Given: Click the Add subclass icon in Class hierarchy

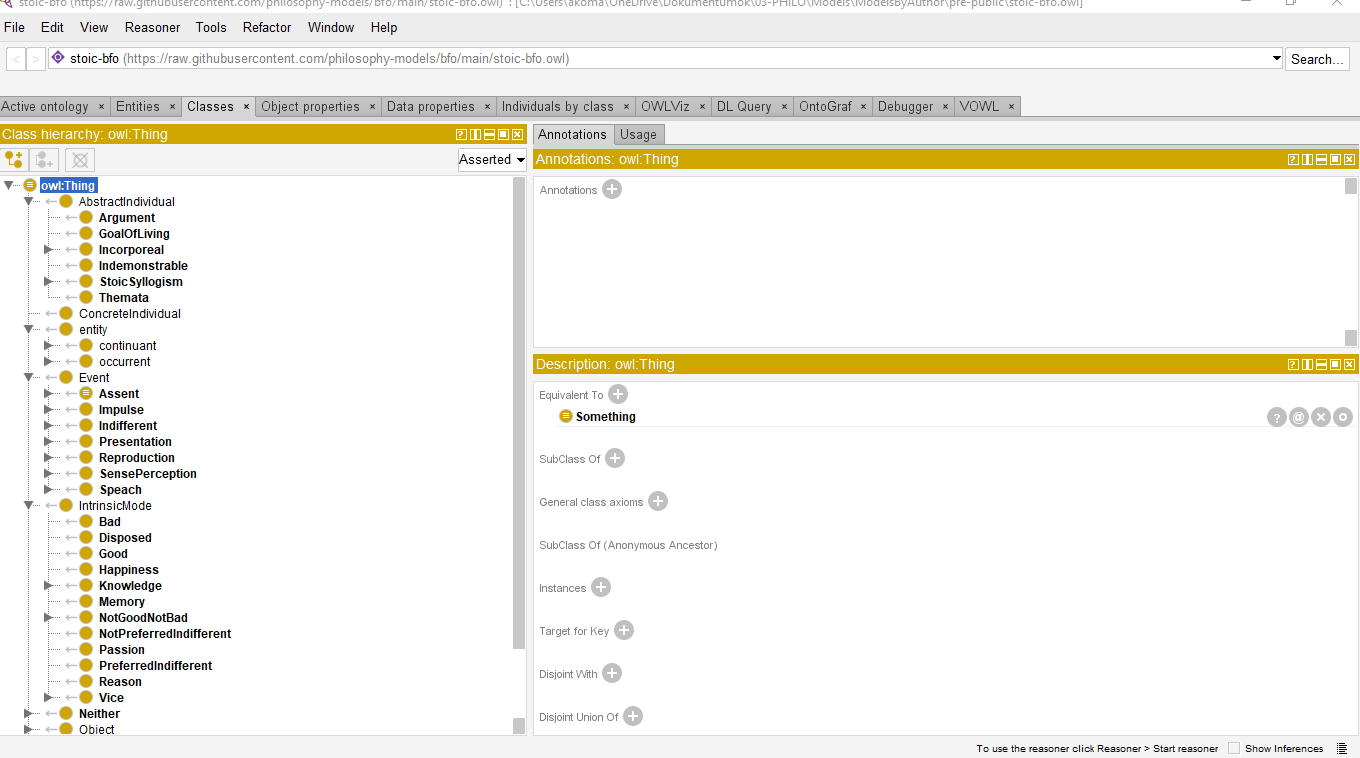Looking at the screenshot, I should [14, 160].
